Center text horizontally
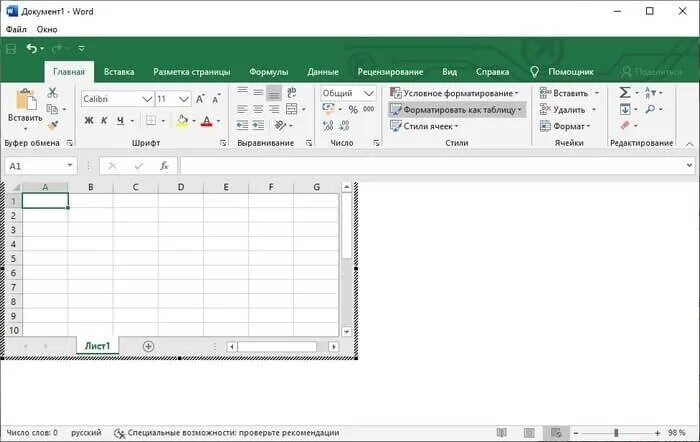700x442 pixels. coord(258,109)
